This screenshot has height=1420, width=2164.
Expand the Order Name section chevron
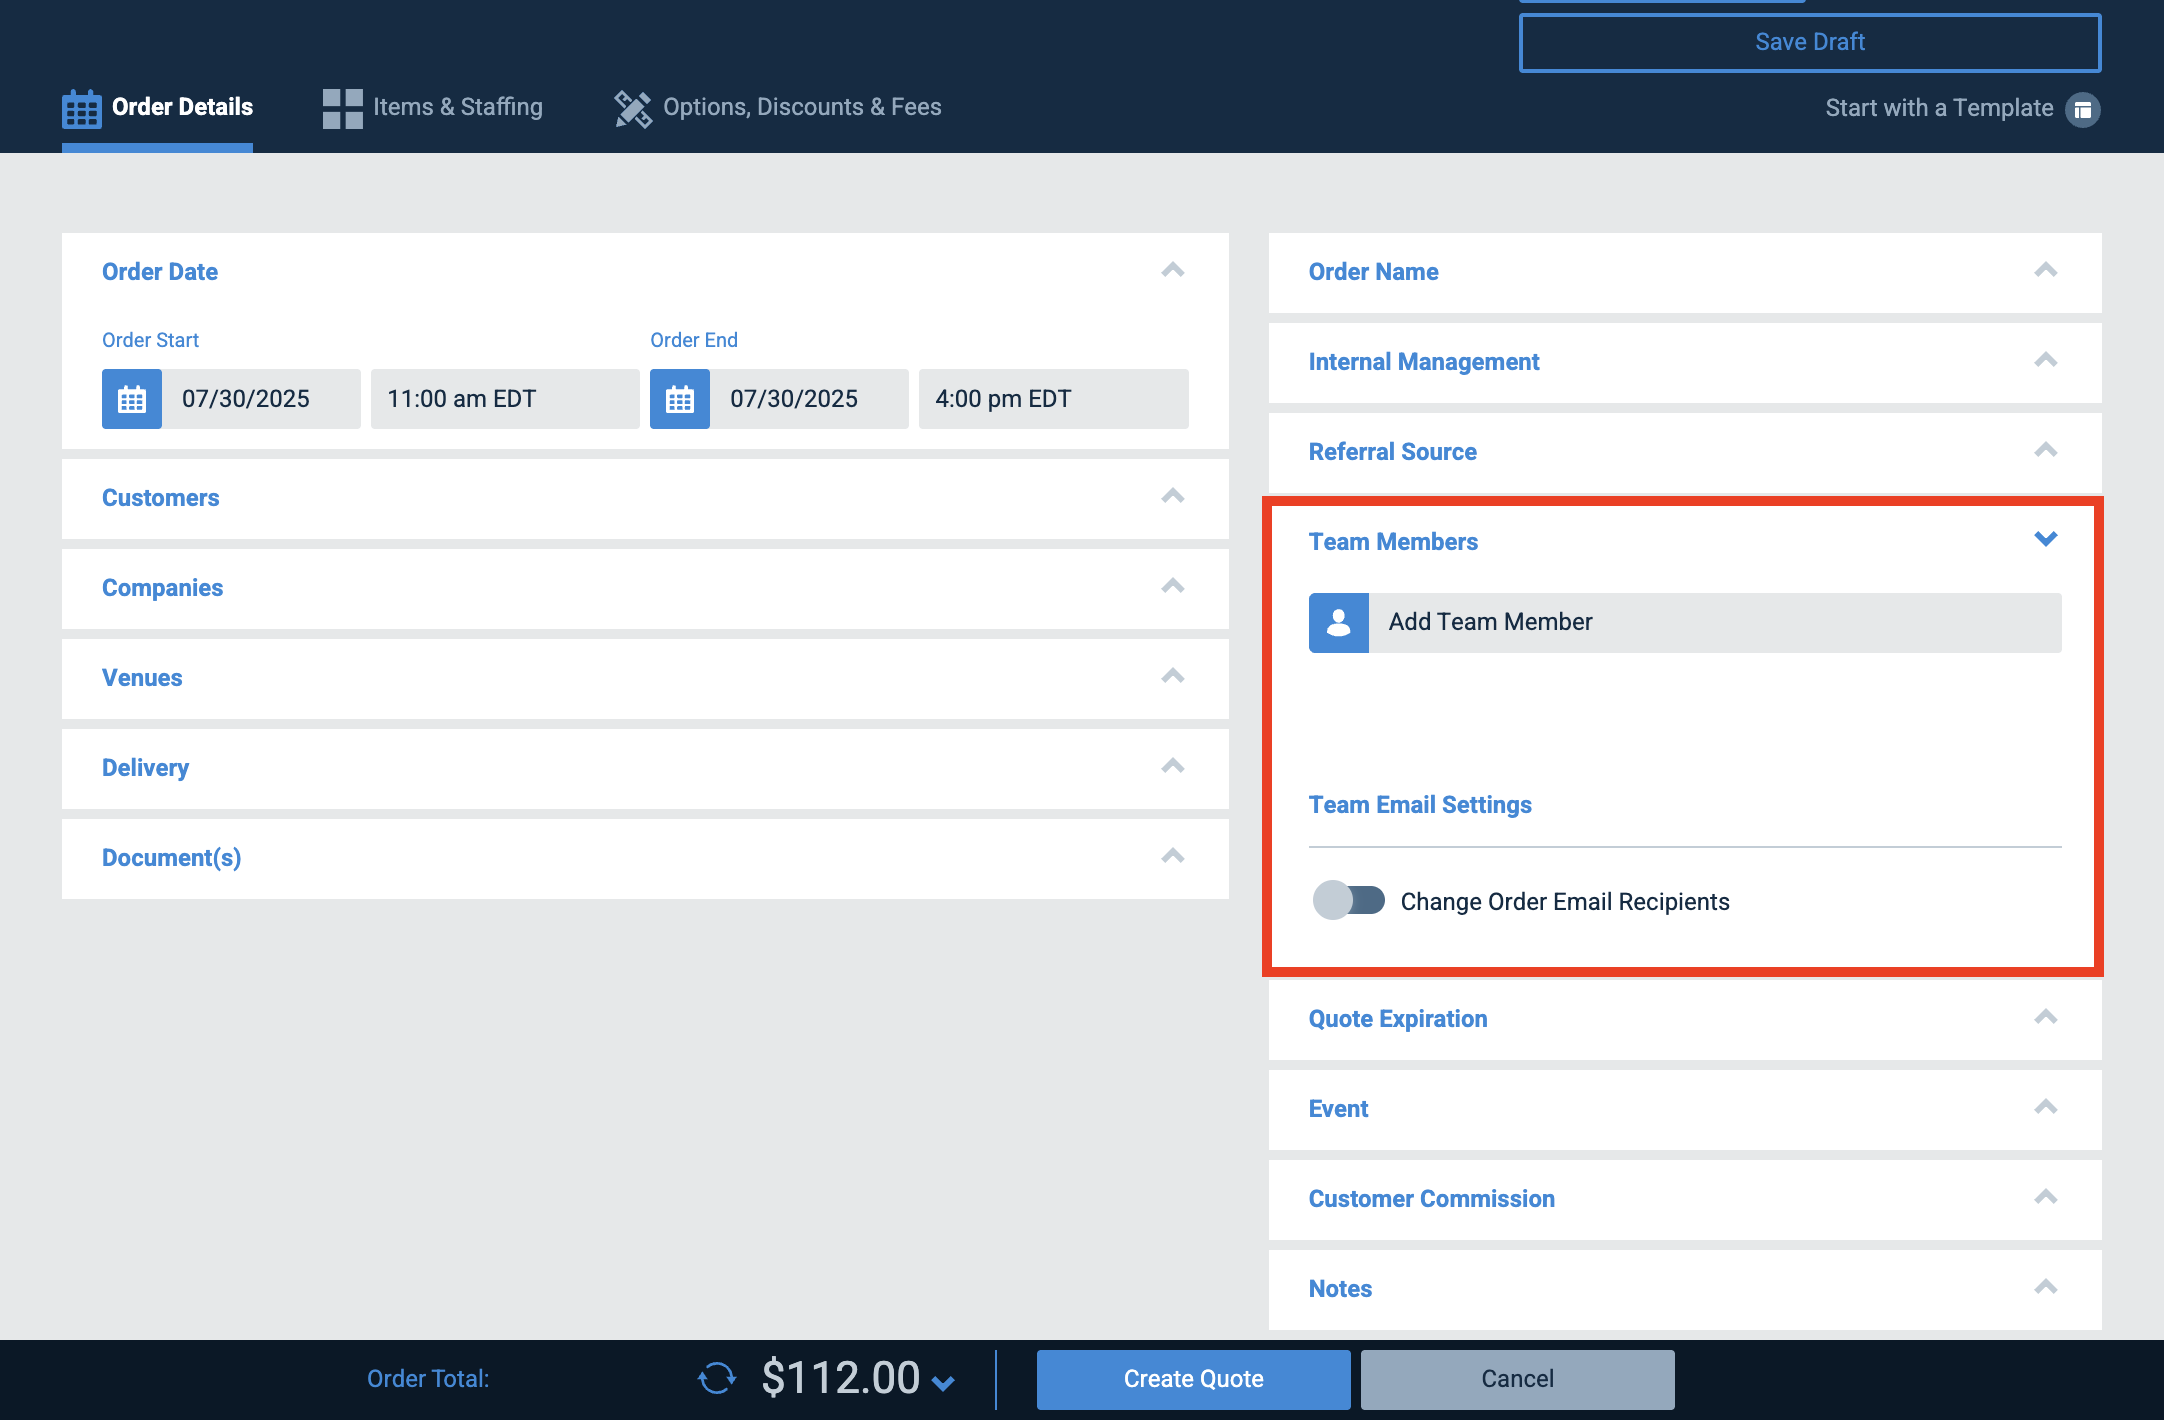coord(2046,270)
